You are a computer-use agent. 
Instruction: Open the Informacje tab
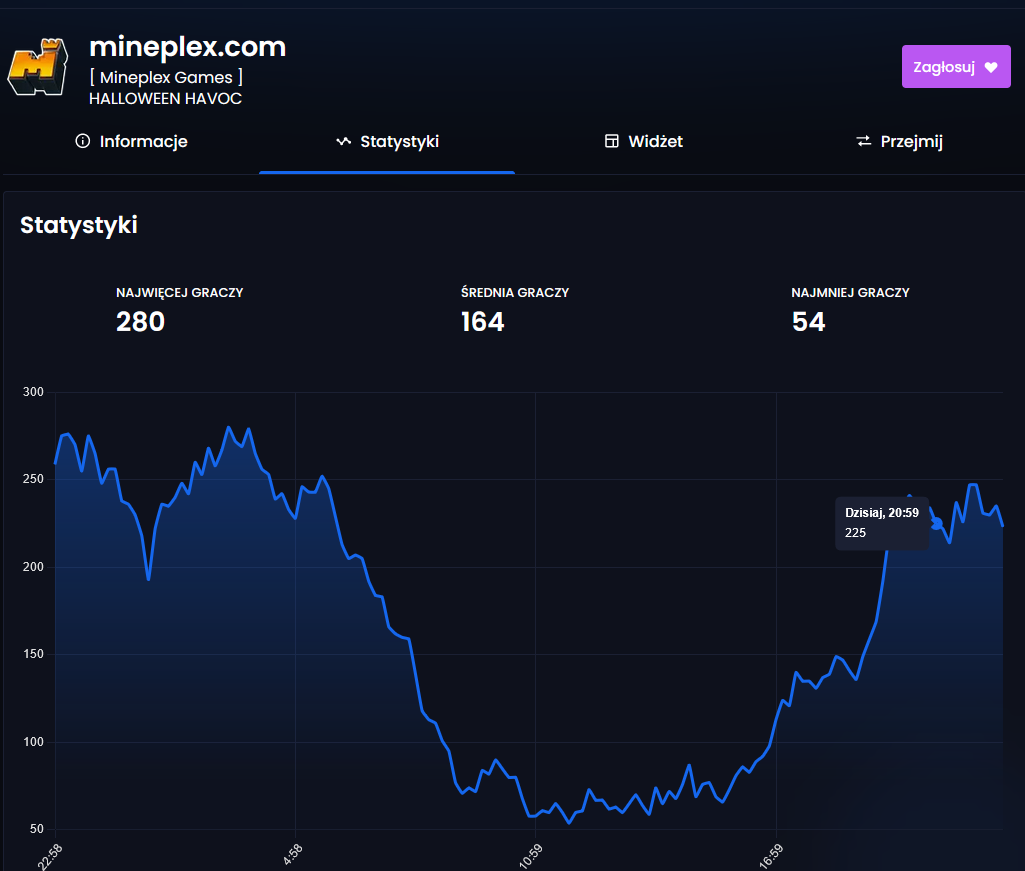coord(143,141)
